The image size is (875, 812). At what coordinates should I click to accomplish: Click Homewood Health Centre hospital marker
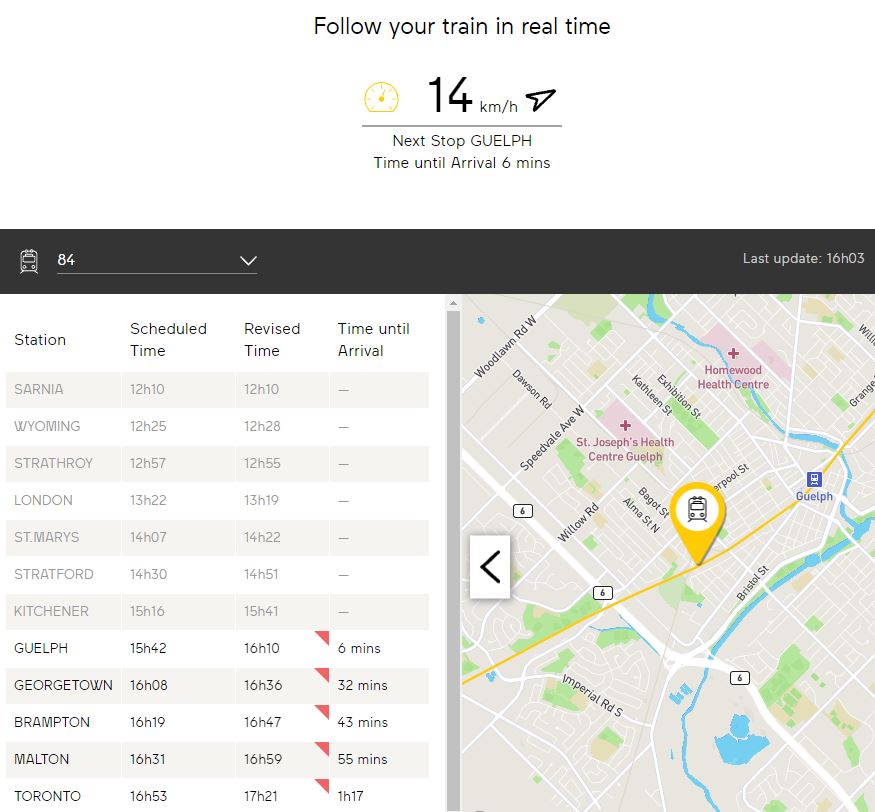[x=733, y=354]
